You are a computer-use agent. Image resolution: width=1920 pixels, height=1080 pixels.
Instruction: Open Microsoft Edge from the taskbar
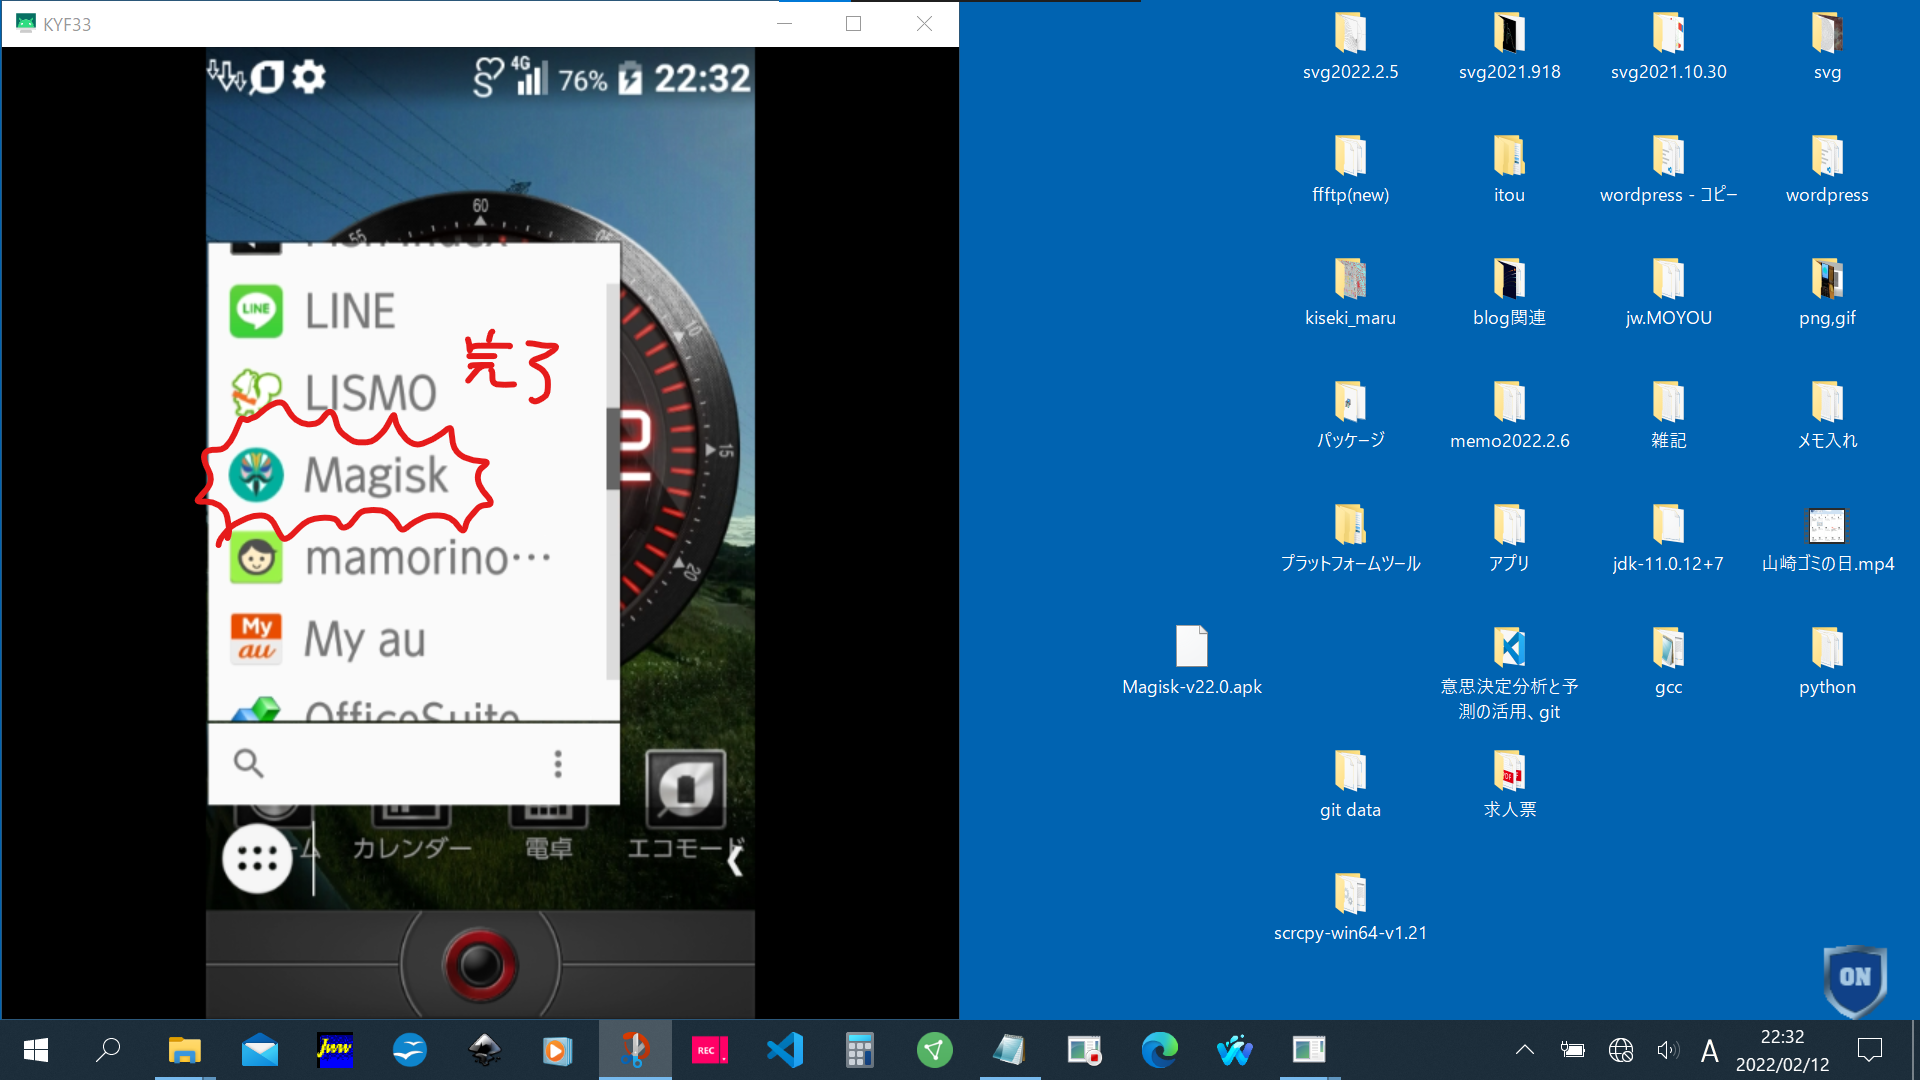[x=1159, y=1050]
